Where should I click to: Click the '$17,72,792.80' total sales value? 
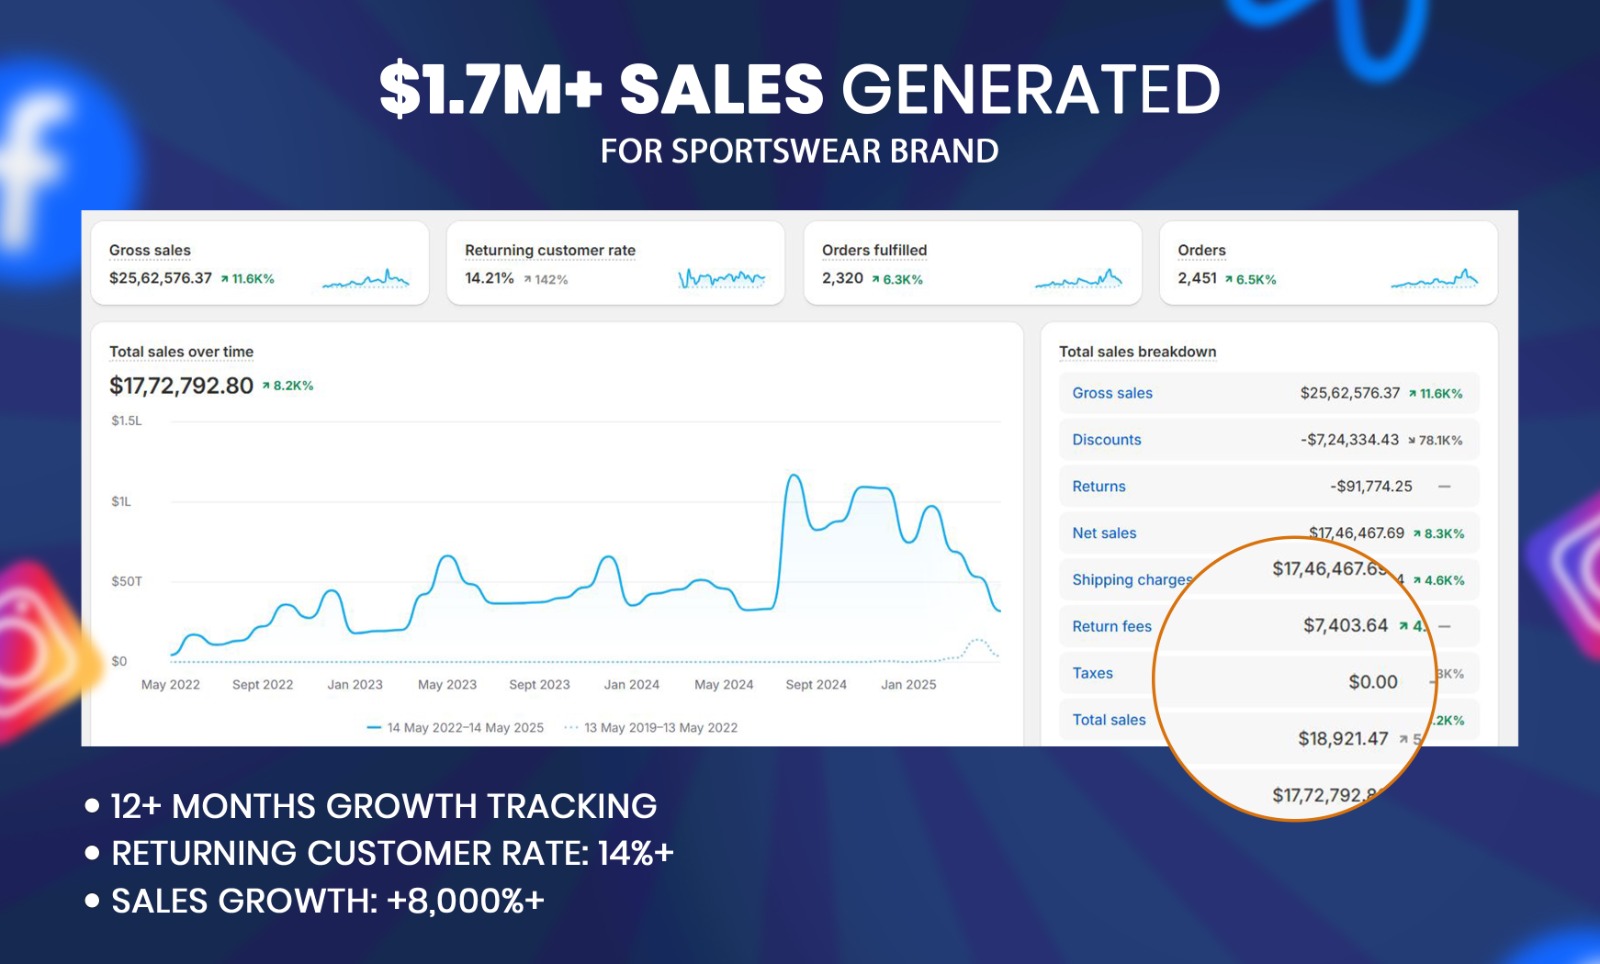point(181,386)
